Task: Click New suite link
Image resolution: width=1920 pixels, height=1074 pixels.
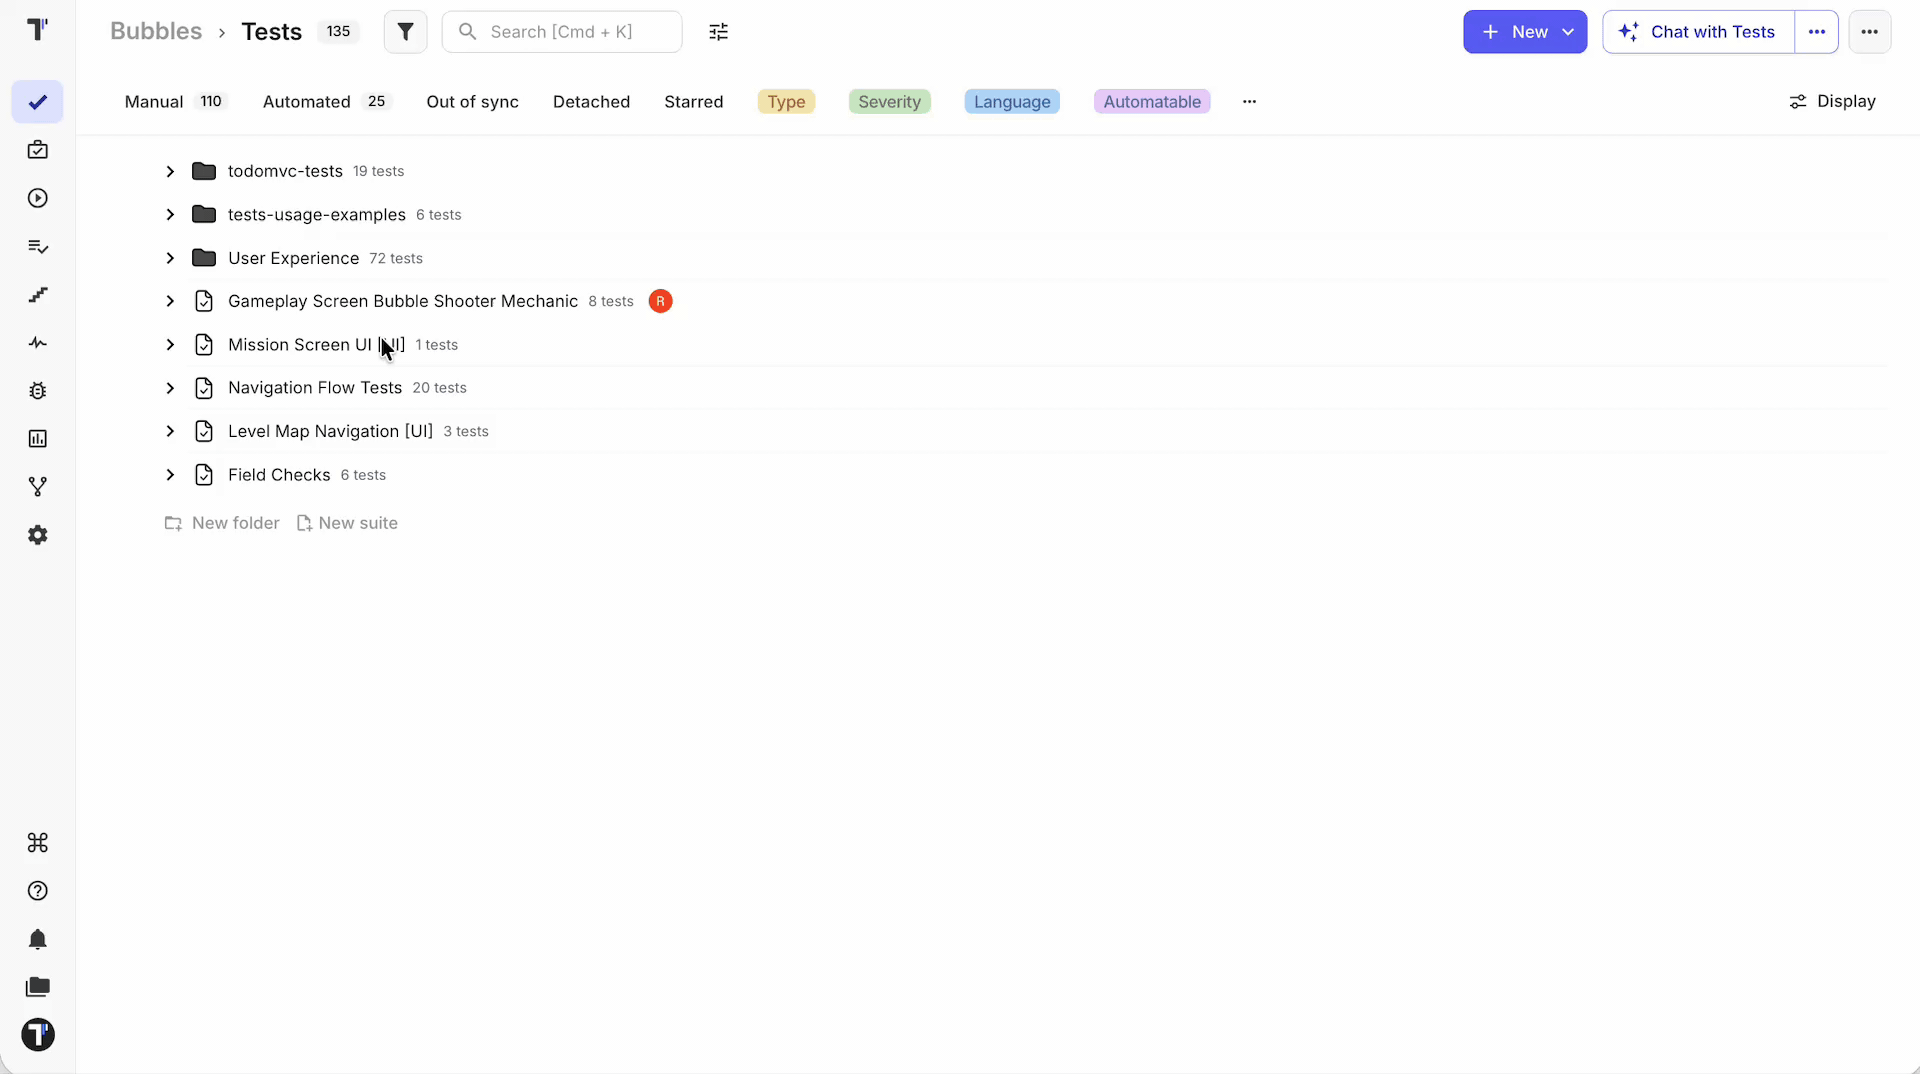Action: click(x=347, y=523)
